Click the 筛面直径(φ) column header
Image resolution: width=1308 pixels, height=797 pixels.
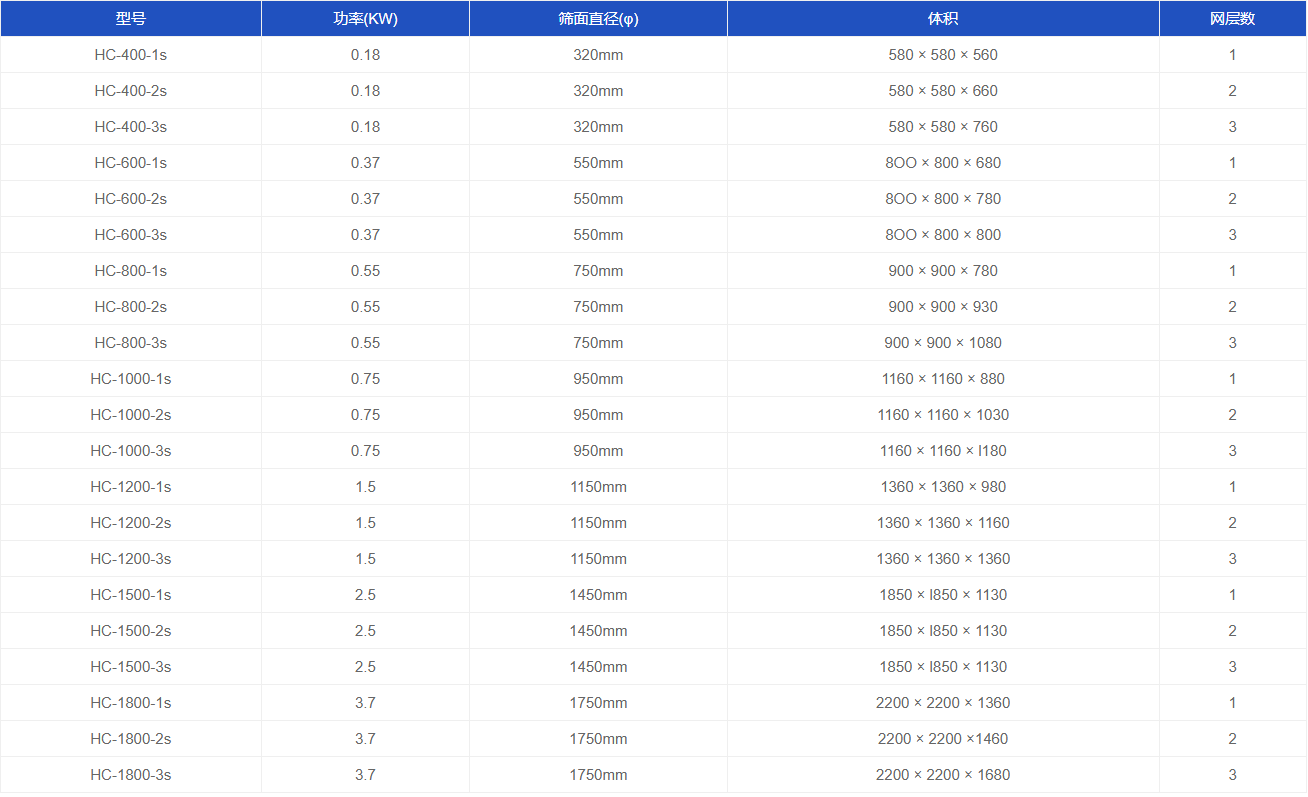click(599, 19)
